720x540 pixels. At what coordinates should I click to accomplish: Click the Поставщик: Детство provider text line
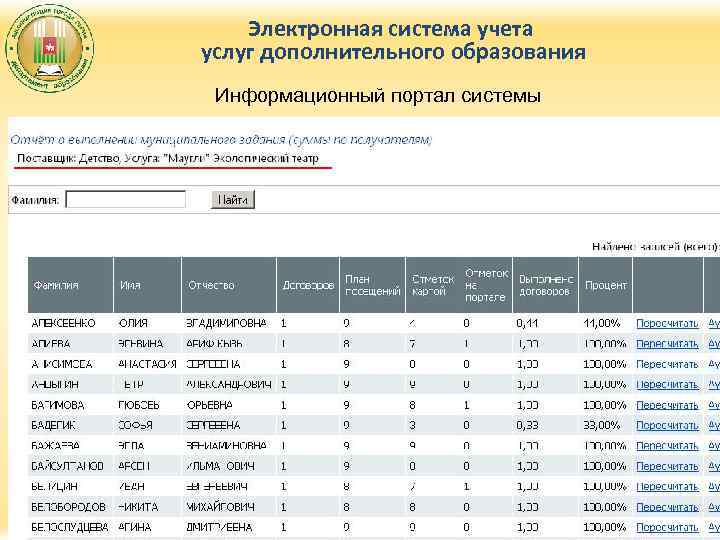pyautogui.click(x=168, y=159)
